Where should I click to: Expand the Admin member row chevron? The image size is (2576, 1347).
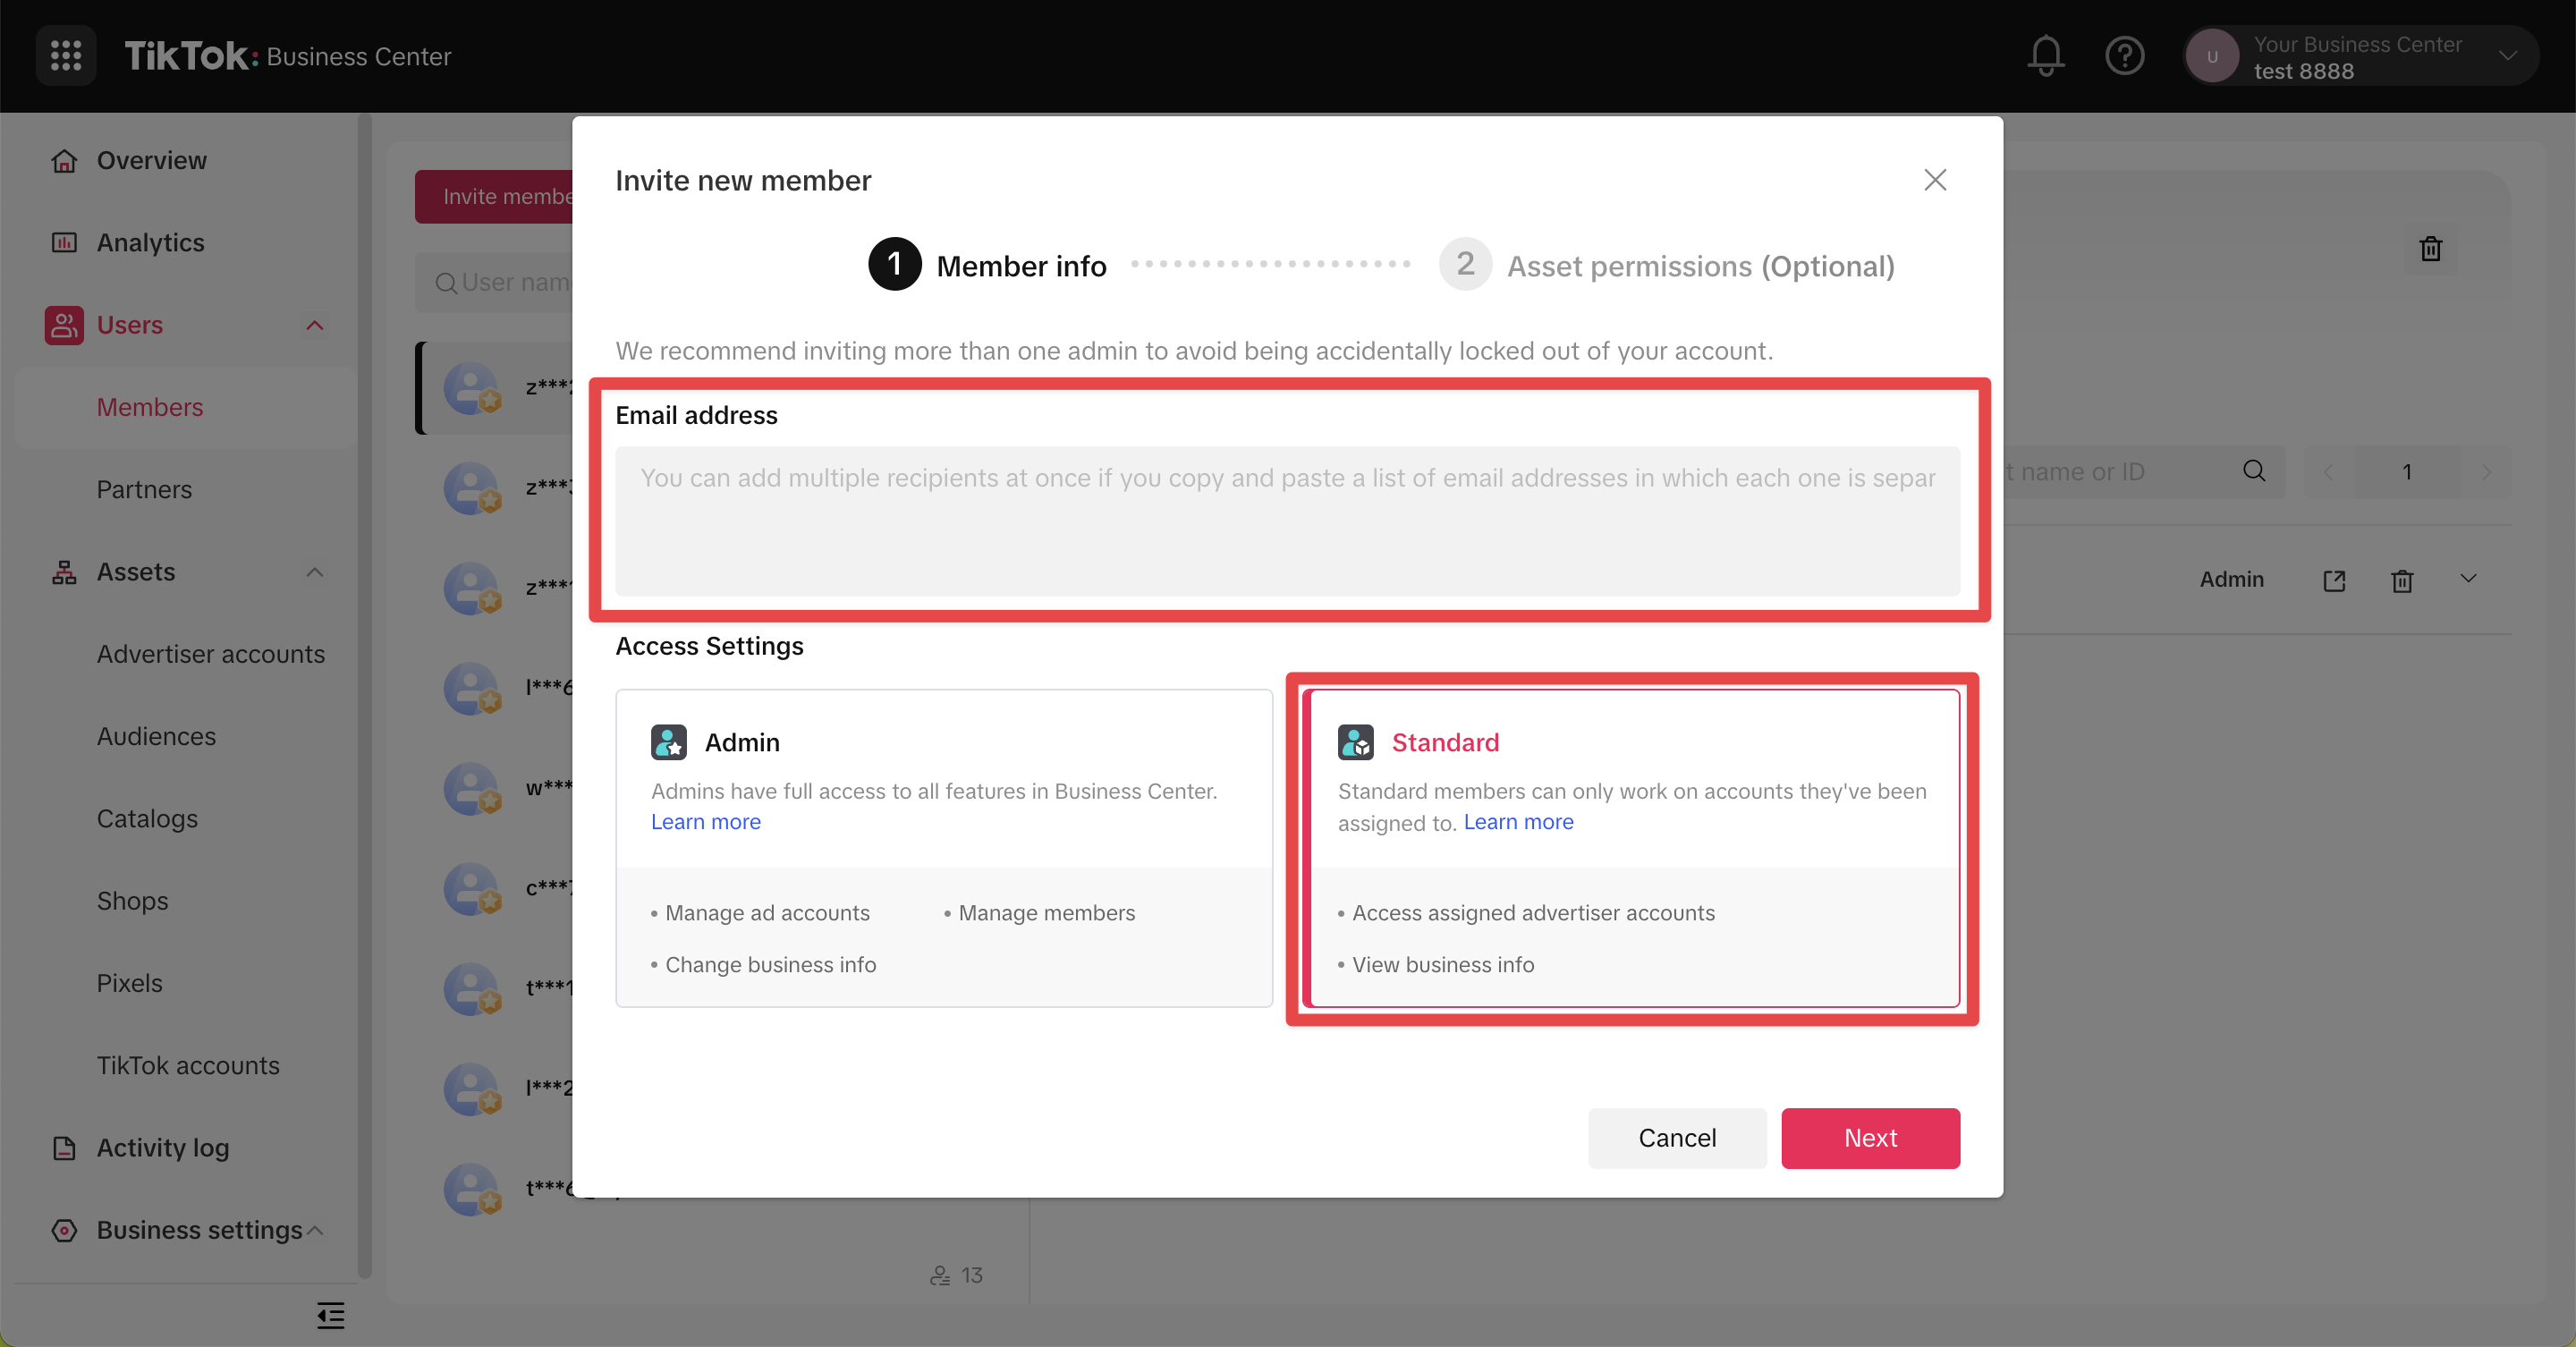coord(2468,579)
